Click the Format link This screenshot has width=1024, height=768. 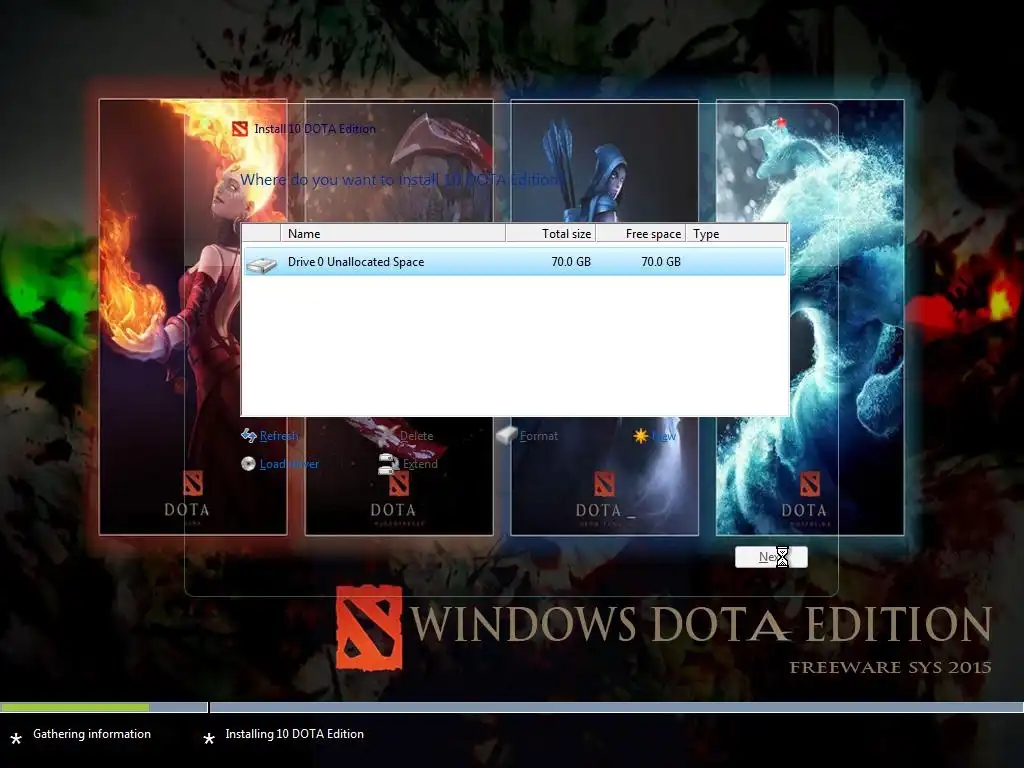coord(539,436)
